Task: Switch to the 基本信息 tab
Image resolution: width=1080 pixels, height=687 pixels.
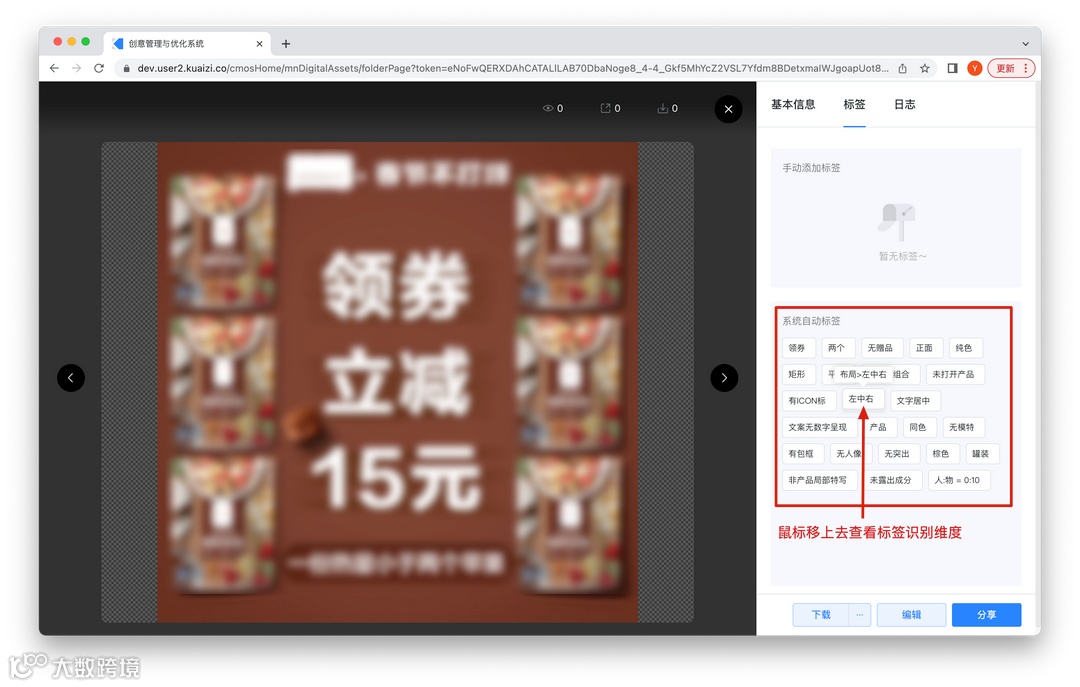Action: click(793, 104)
